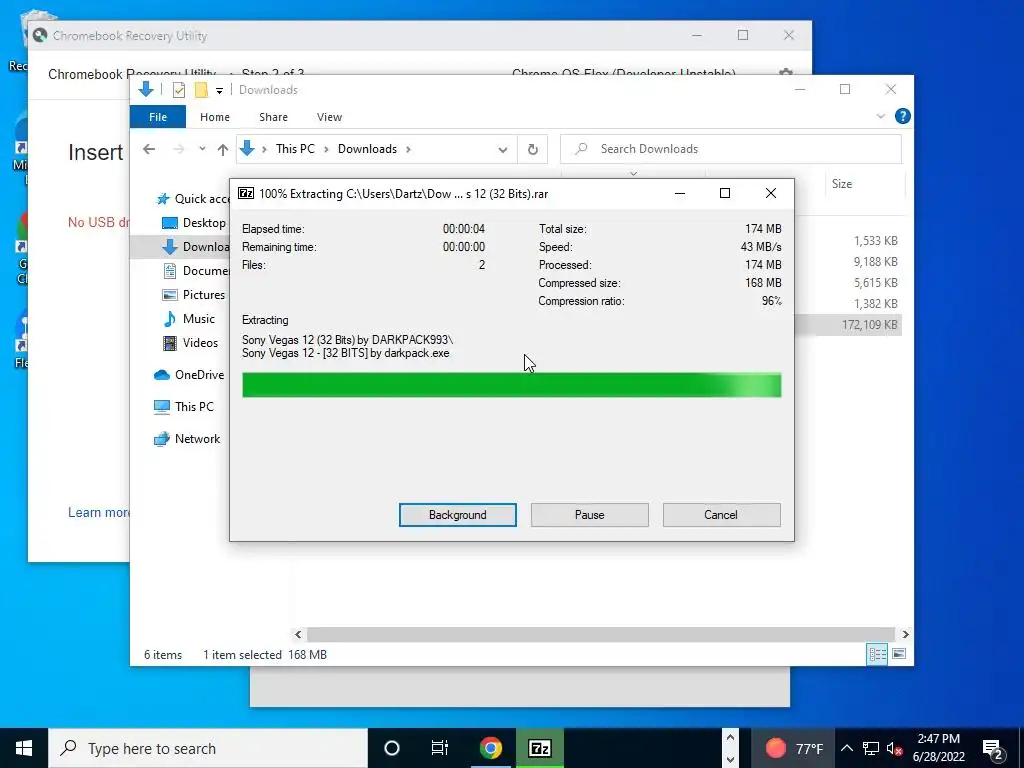Cancel the extraction process
The width and height of the screenshot is (1024, 768).
pyautogui.click(x=721, y=515)
